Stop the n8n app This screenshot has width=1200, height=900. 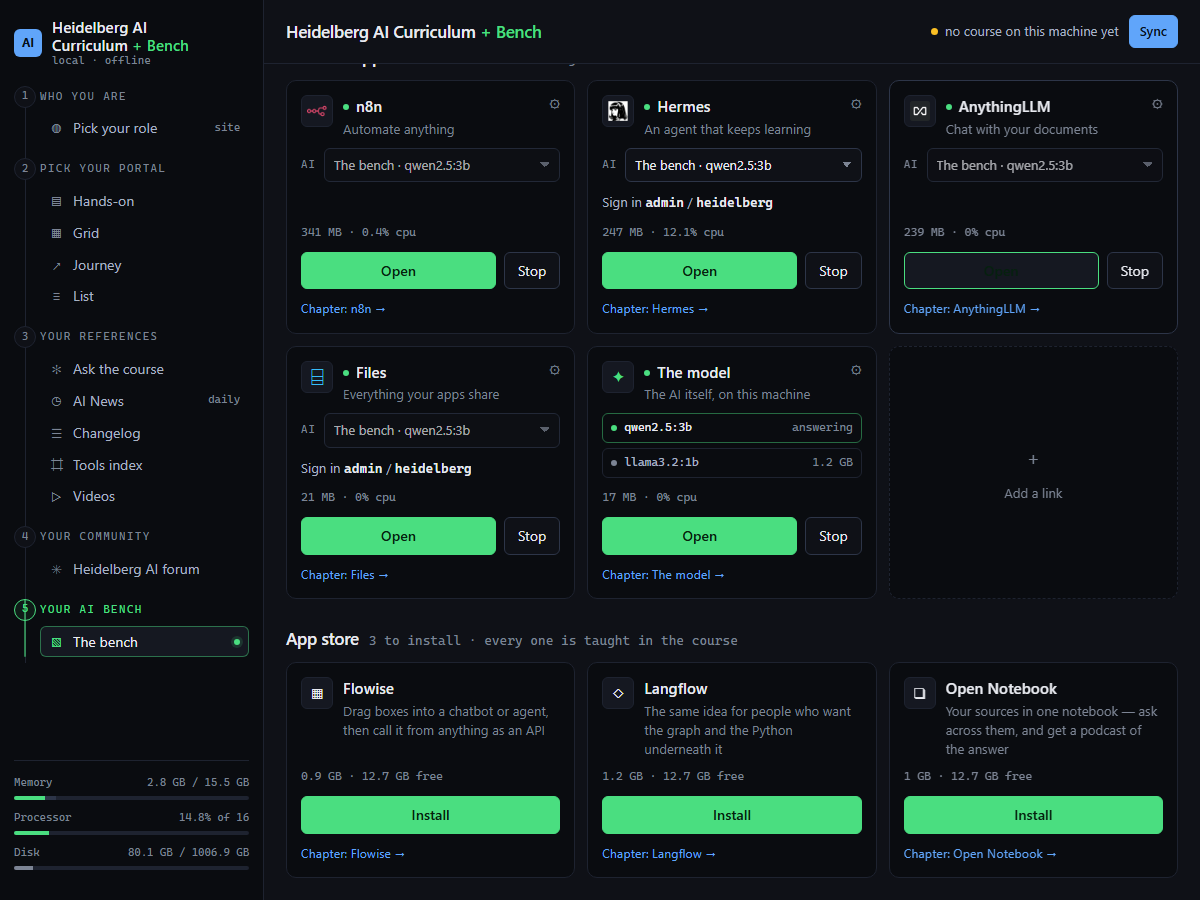[532, 271]
